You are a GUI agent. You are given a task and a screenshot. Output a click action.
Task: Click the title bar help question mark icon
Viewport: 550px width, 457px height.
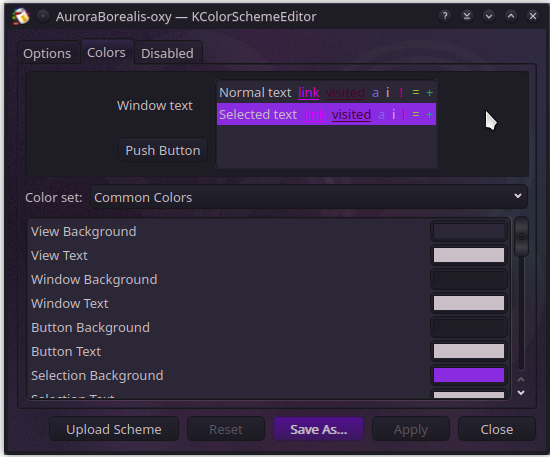tap(445, 16)
